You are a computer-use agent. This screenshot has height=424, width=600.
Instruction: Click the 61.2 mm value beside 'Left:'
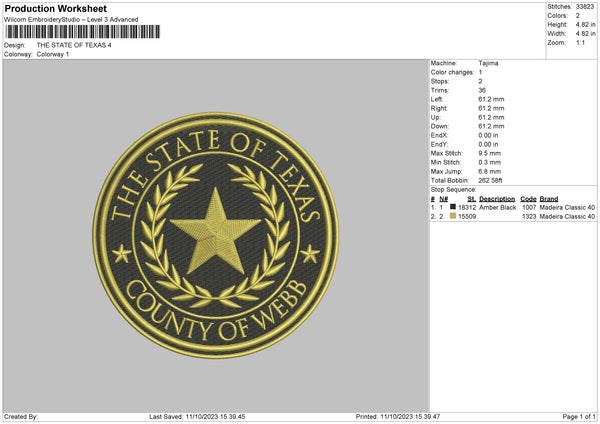(491, 99)
